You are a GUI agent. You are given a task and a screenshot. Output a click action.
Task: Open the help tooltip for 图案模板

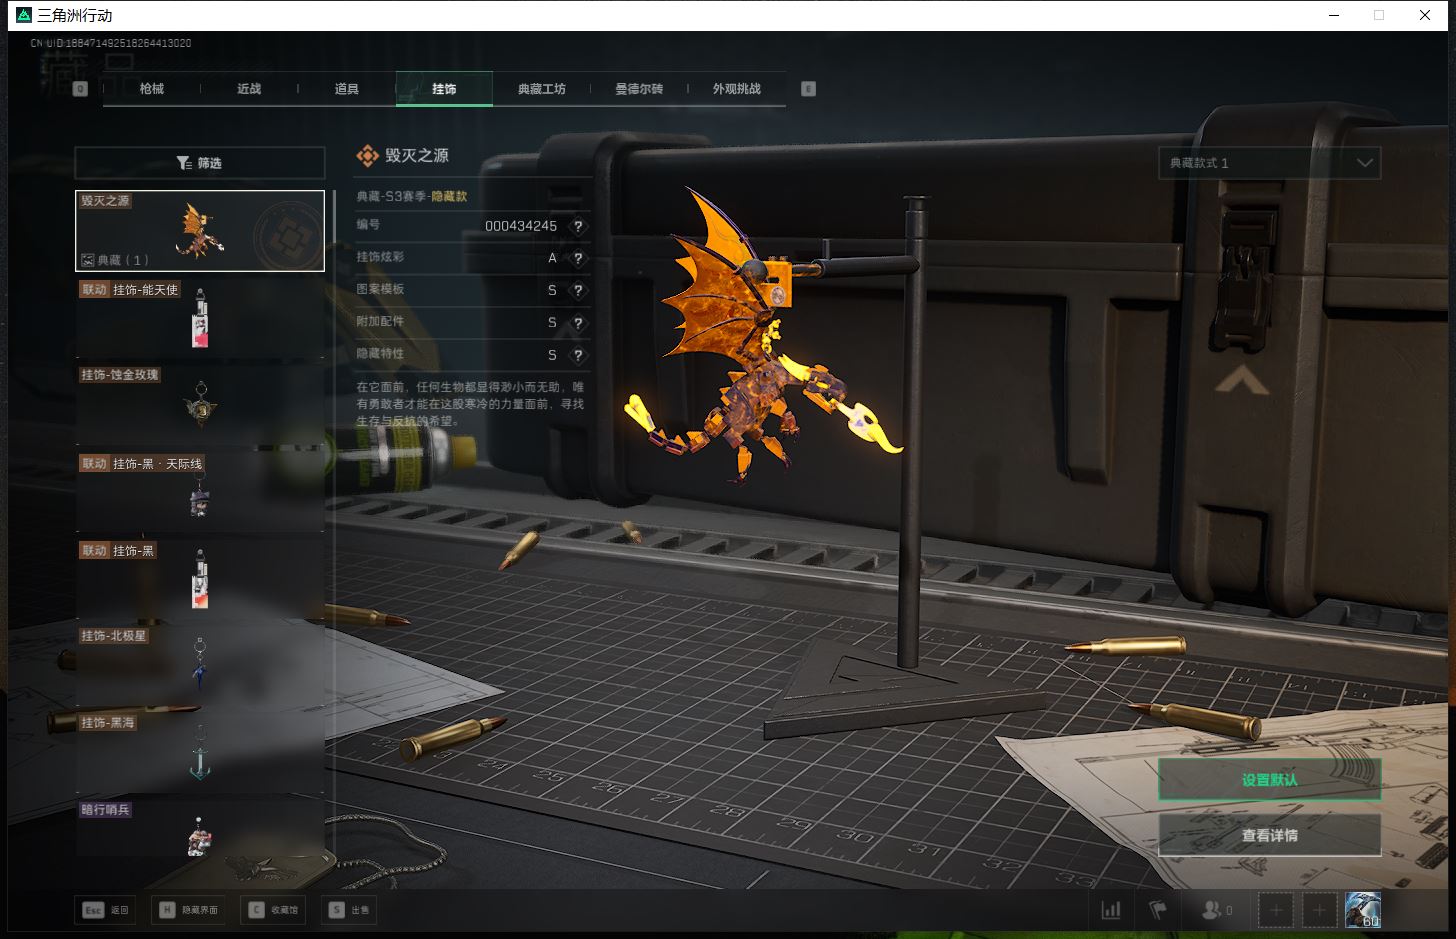point(577,291)
